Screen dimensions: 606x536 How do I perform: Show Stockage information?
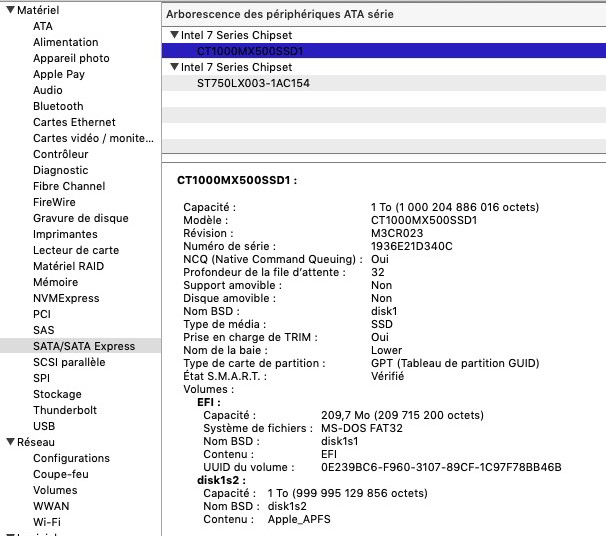click(x=57, y=394)
